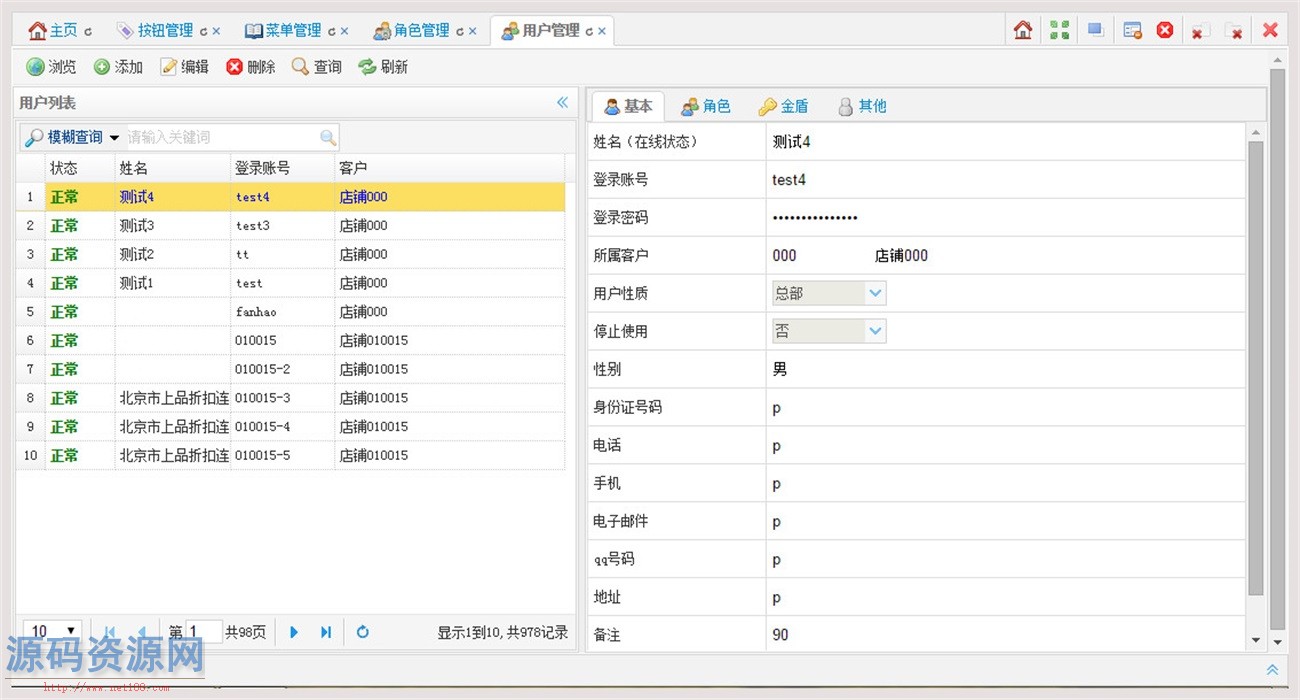Go to next page of user list

294,632
